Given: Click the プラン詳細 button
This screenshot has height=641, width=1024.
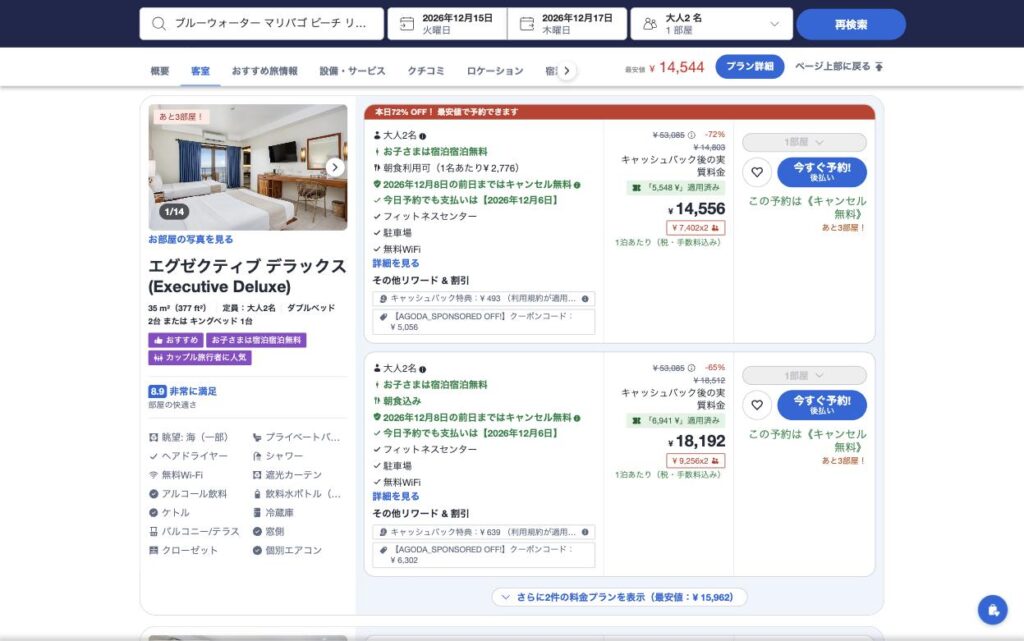Looking at the screenshot, I should [x=750, y=67].
